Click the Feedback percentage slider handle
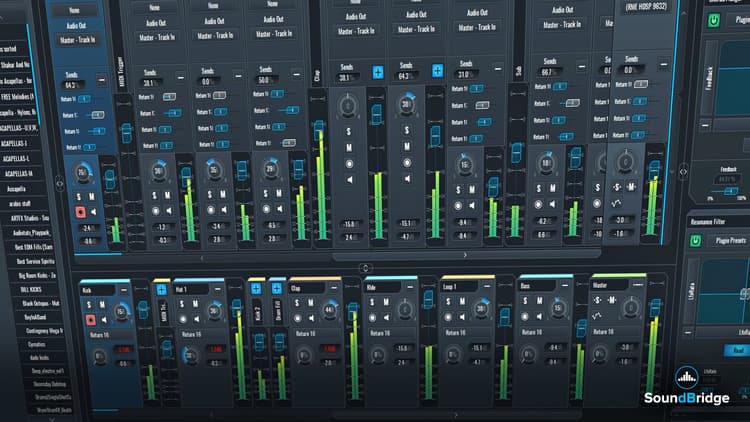This screenshot has width=750, height=422. click(730, 191)
